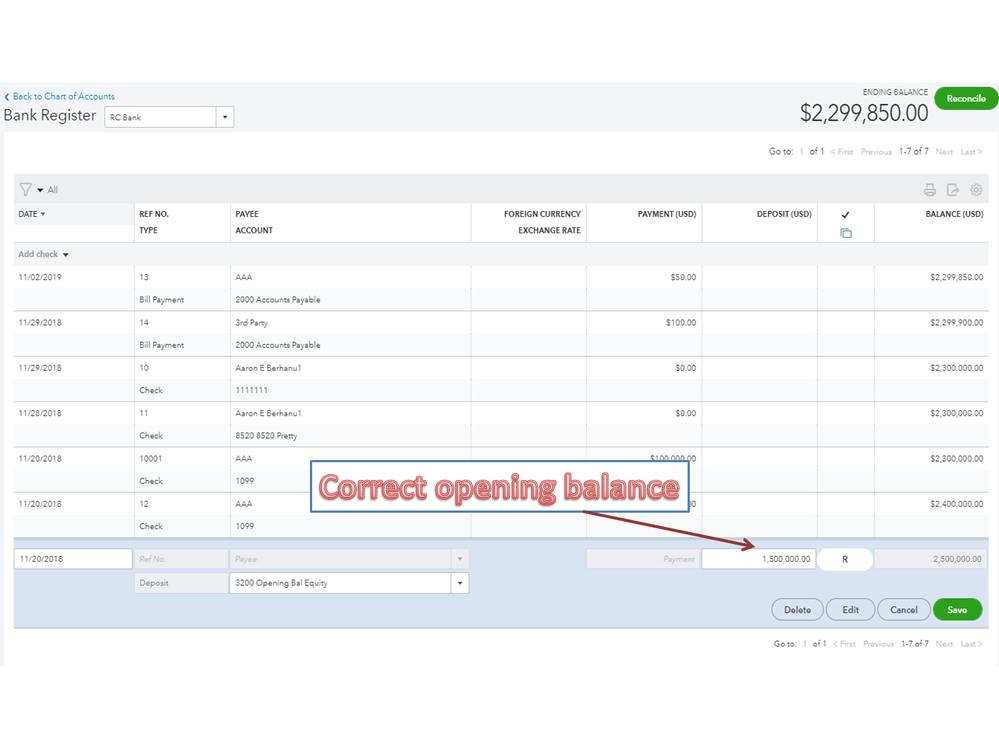Click the green Save button
Image resolution: width=999 pixels, height=749 pixels.
(x=957, y=610)
